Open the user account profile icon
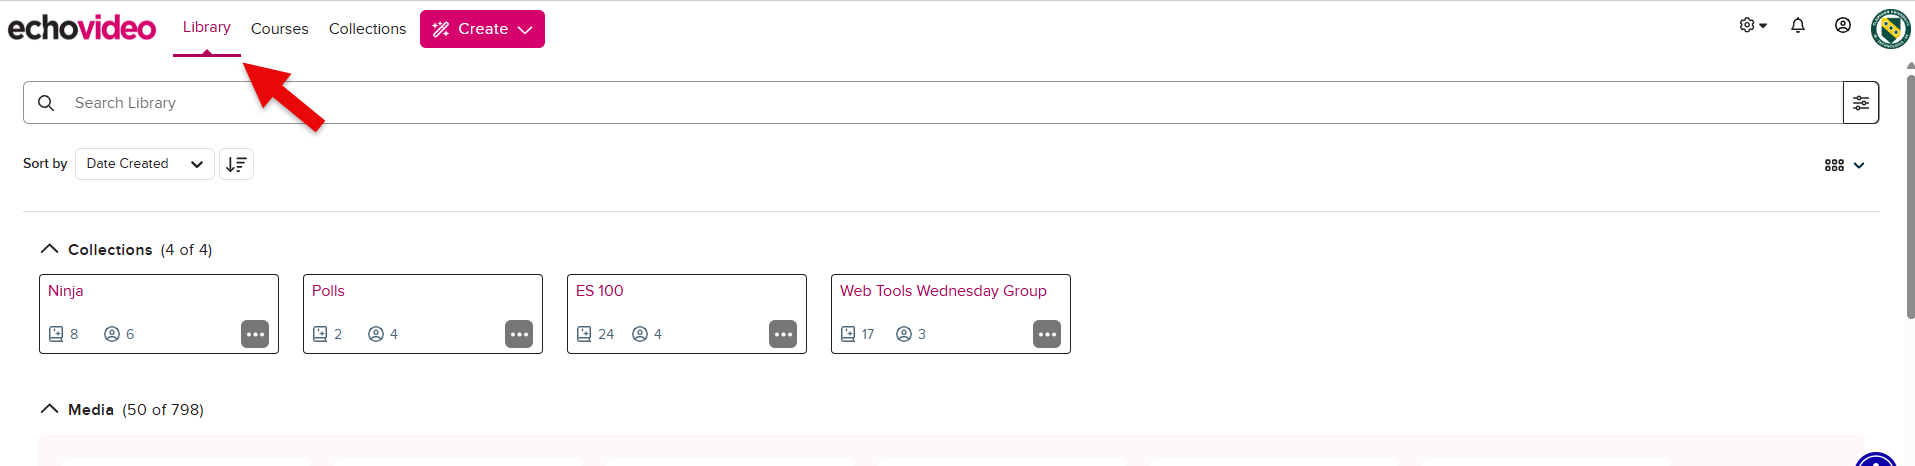Viewport: 1915px width, 466px height. coord(1842,26)
